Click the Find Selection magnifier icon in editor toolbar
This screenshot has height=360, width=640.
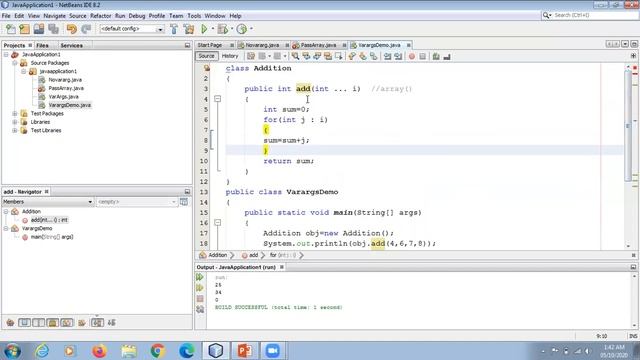tap(295, 56)
